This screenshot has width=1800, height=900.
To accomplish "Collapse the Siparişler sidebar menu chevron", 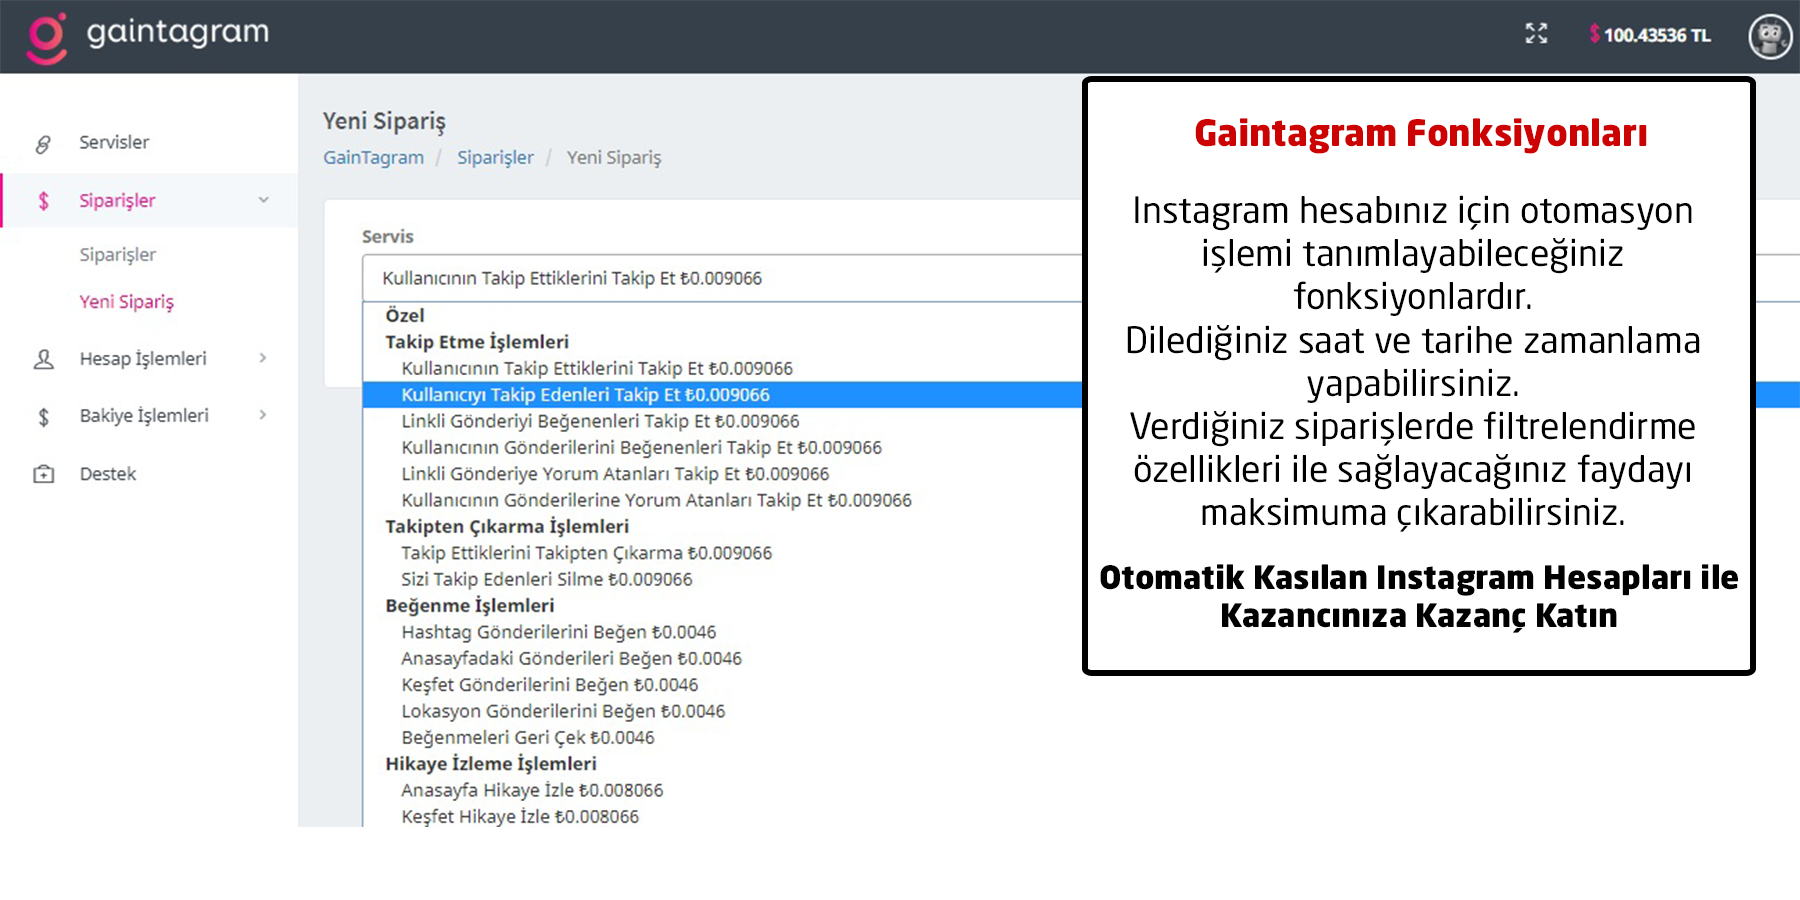I will [x=263, y=200].
